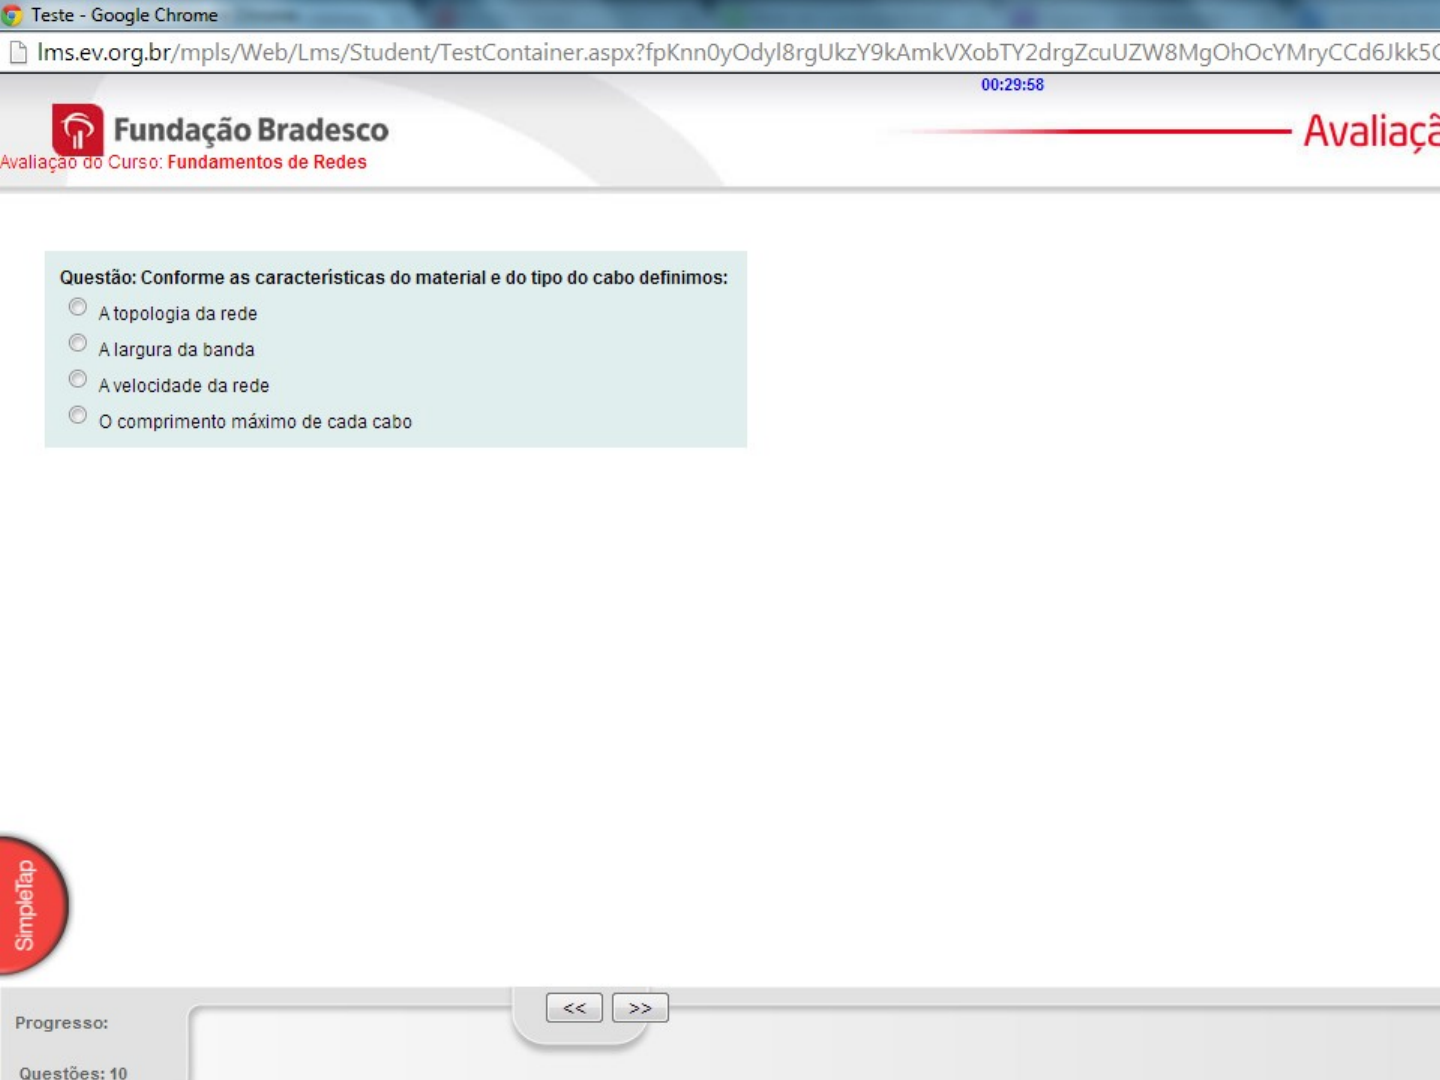Image resolution: width=1440 pixels, height=1080 pixels.
Task: Click the lms.ev.org.br address bar URL
Action: (x=700, y=52)
